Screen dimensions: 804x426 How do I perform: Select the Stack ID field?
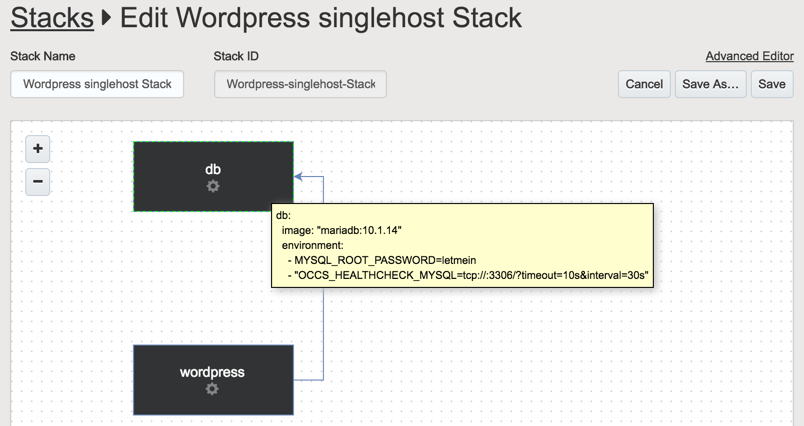point(300,84)
